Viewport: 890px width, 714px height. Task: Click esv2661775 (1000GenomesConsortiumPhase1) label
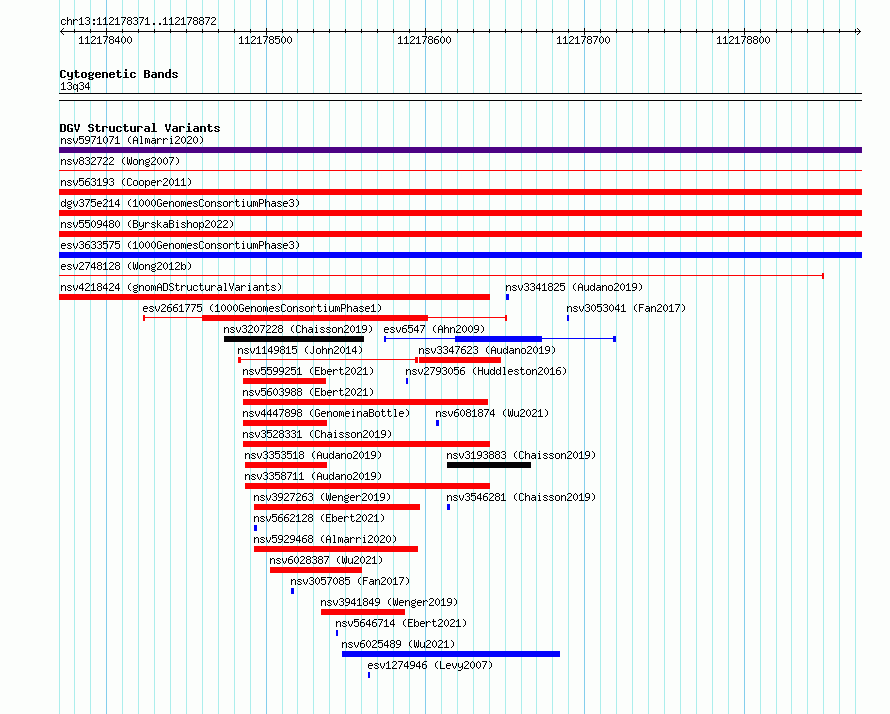click(262, 308)
